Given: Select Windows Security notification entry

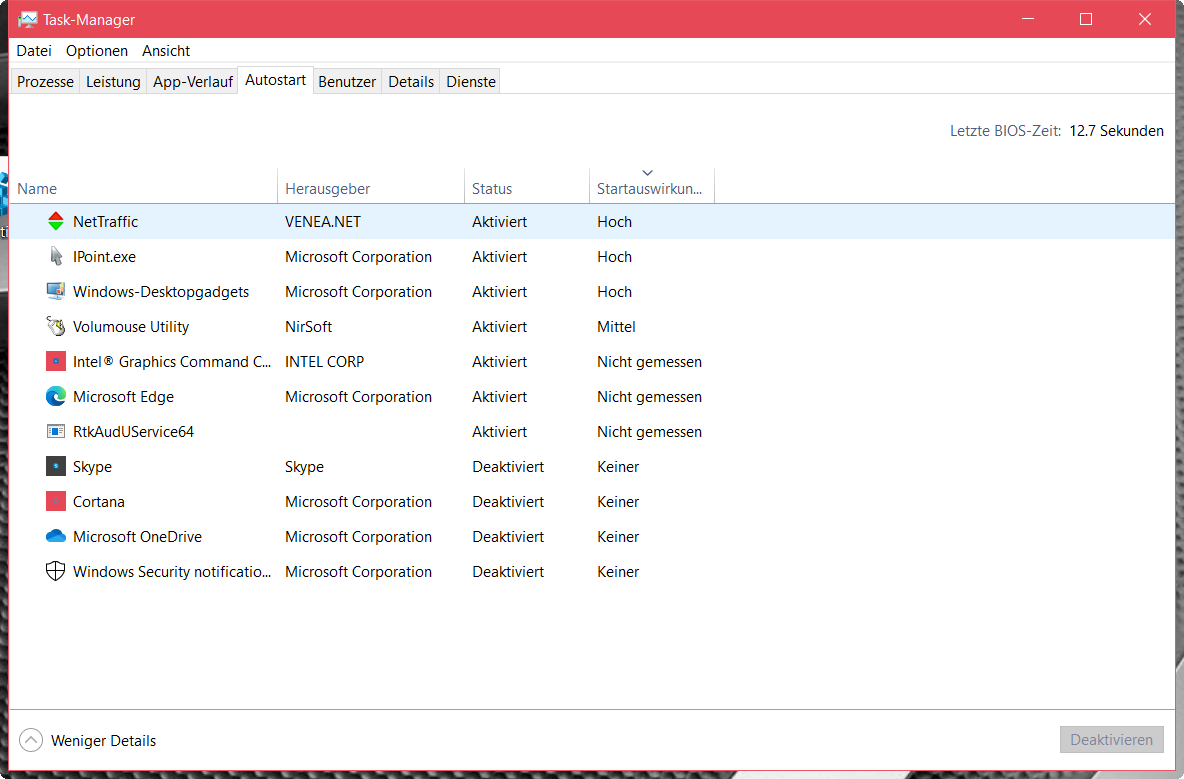Looking at the screenshot, I should click(x=171, y=571).
